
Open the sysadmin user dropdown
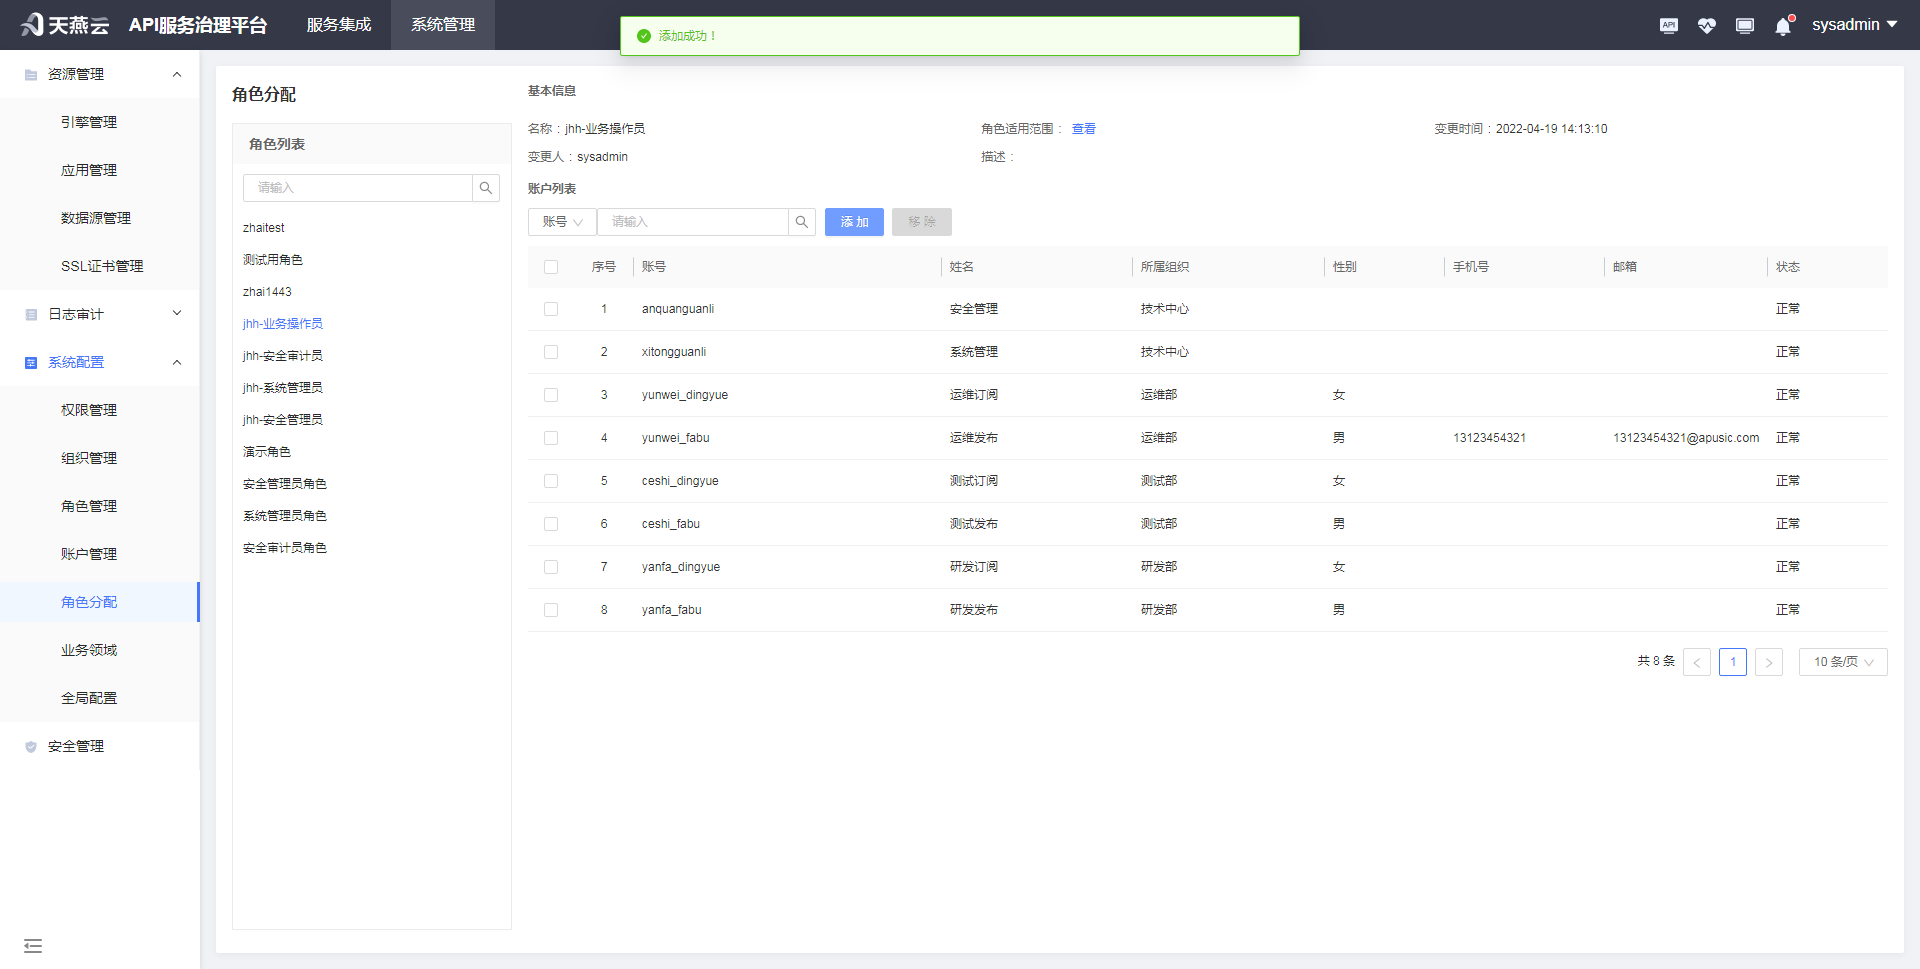pos(1854,24)
